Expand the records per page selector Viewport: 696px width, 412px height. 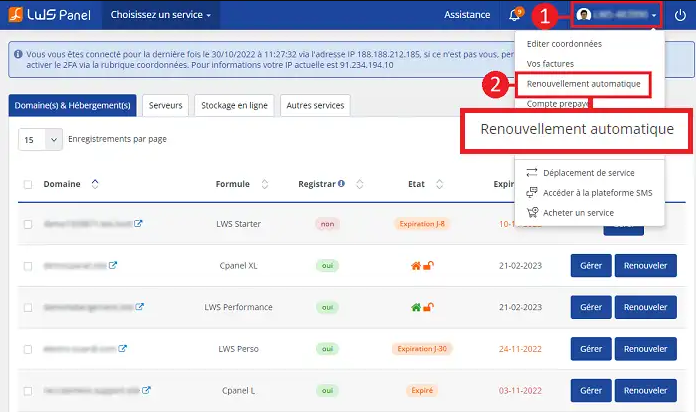click(x=40, y=140)
